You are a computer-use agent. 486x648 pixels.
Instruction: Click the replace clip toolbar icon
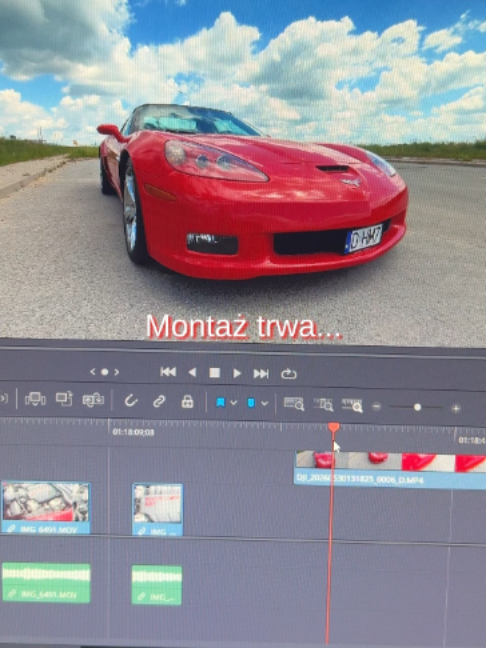tap(93, 400)
